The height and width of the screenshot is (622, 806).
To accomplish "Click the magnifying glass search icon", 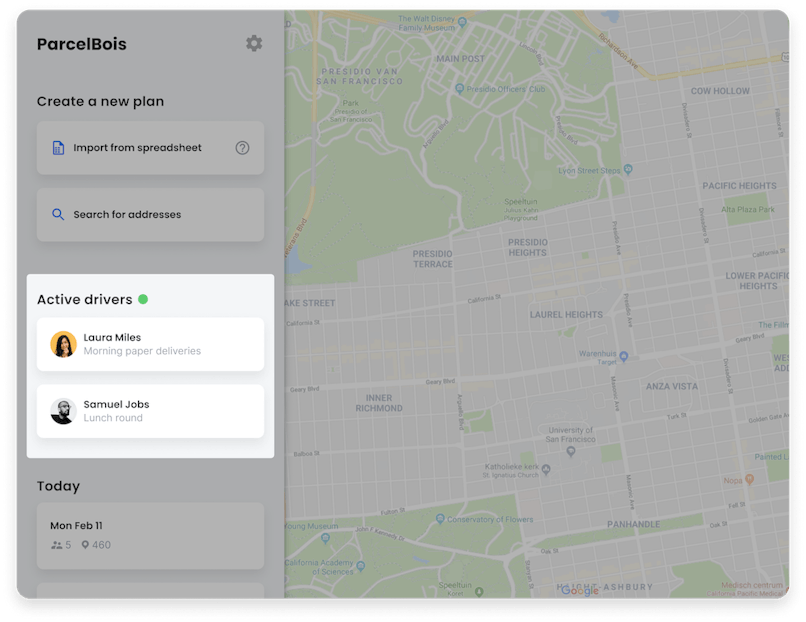I will click(58, 213).
